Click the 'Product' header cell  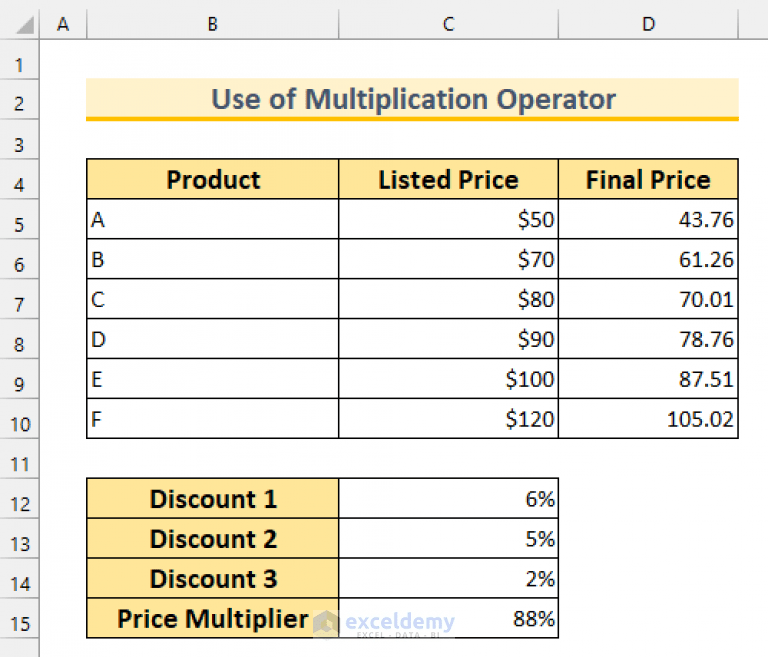point(213,179)
